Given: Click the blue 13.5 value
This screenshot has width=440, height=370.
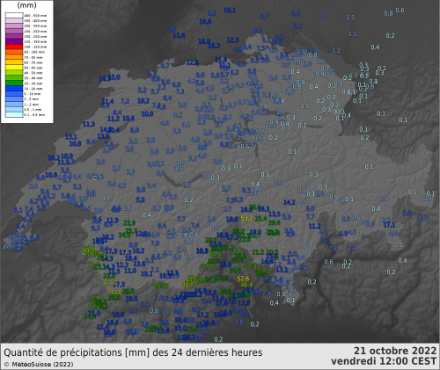Looking at the screenshot, I should coord(275,214).
